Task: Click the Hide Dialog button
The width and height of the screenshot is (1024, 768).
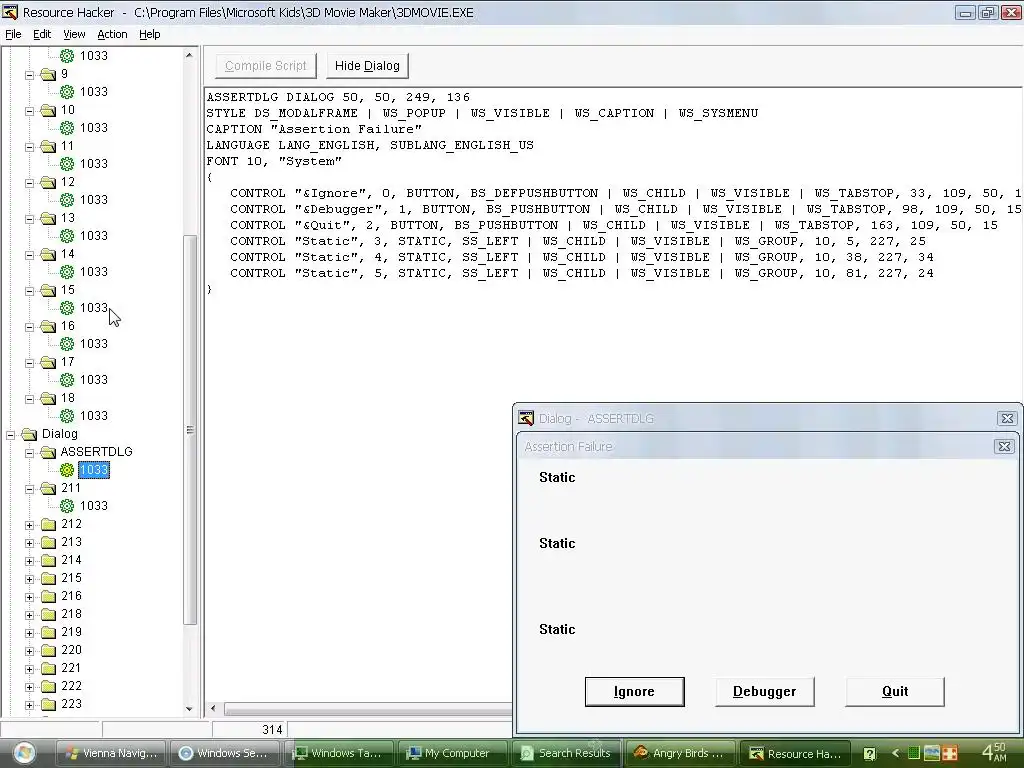Action: [x=367, y=65]
